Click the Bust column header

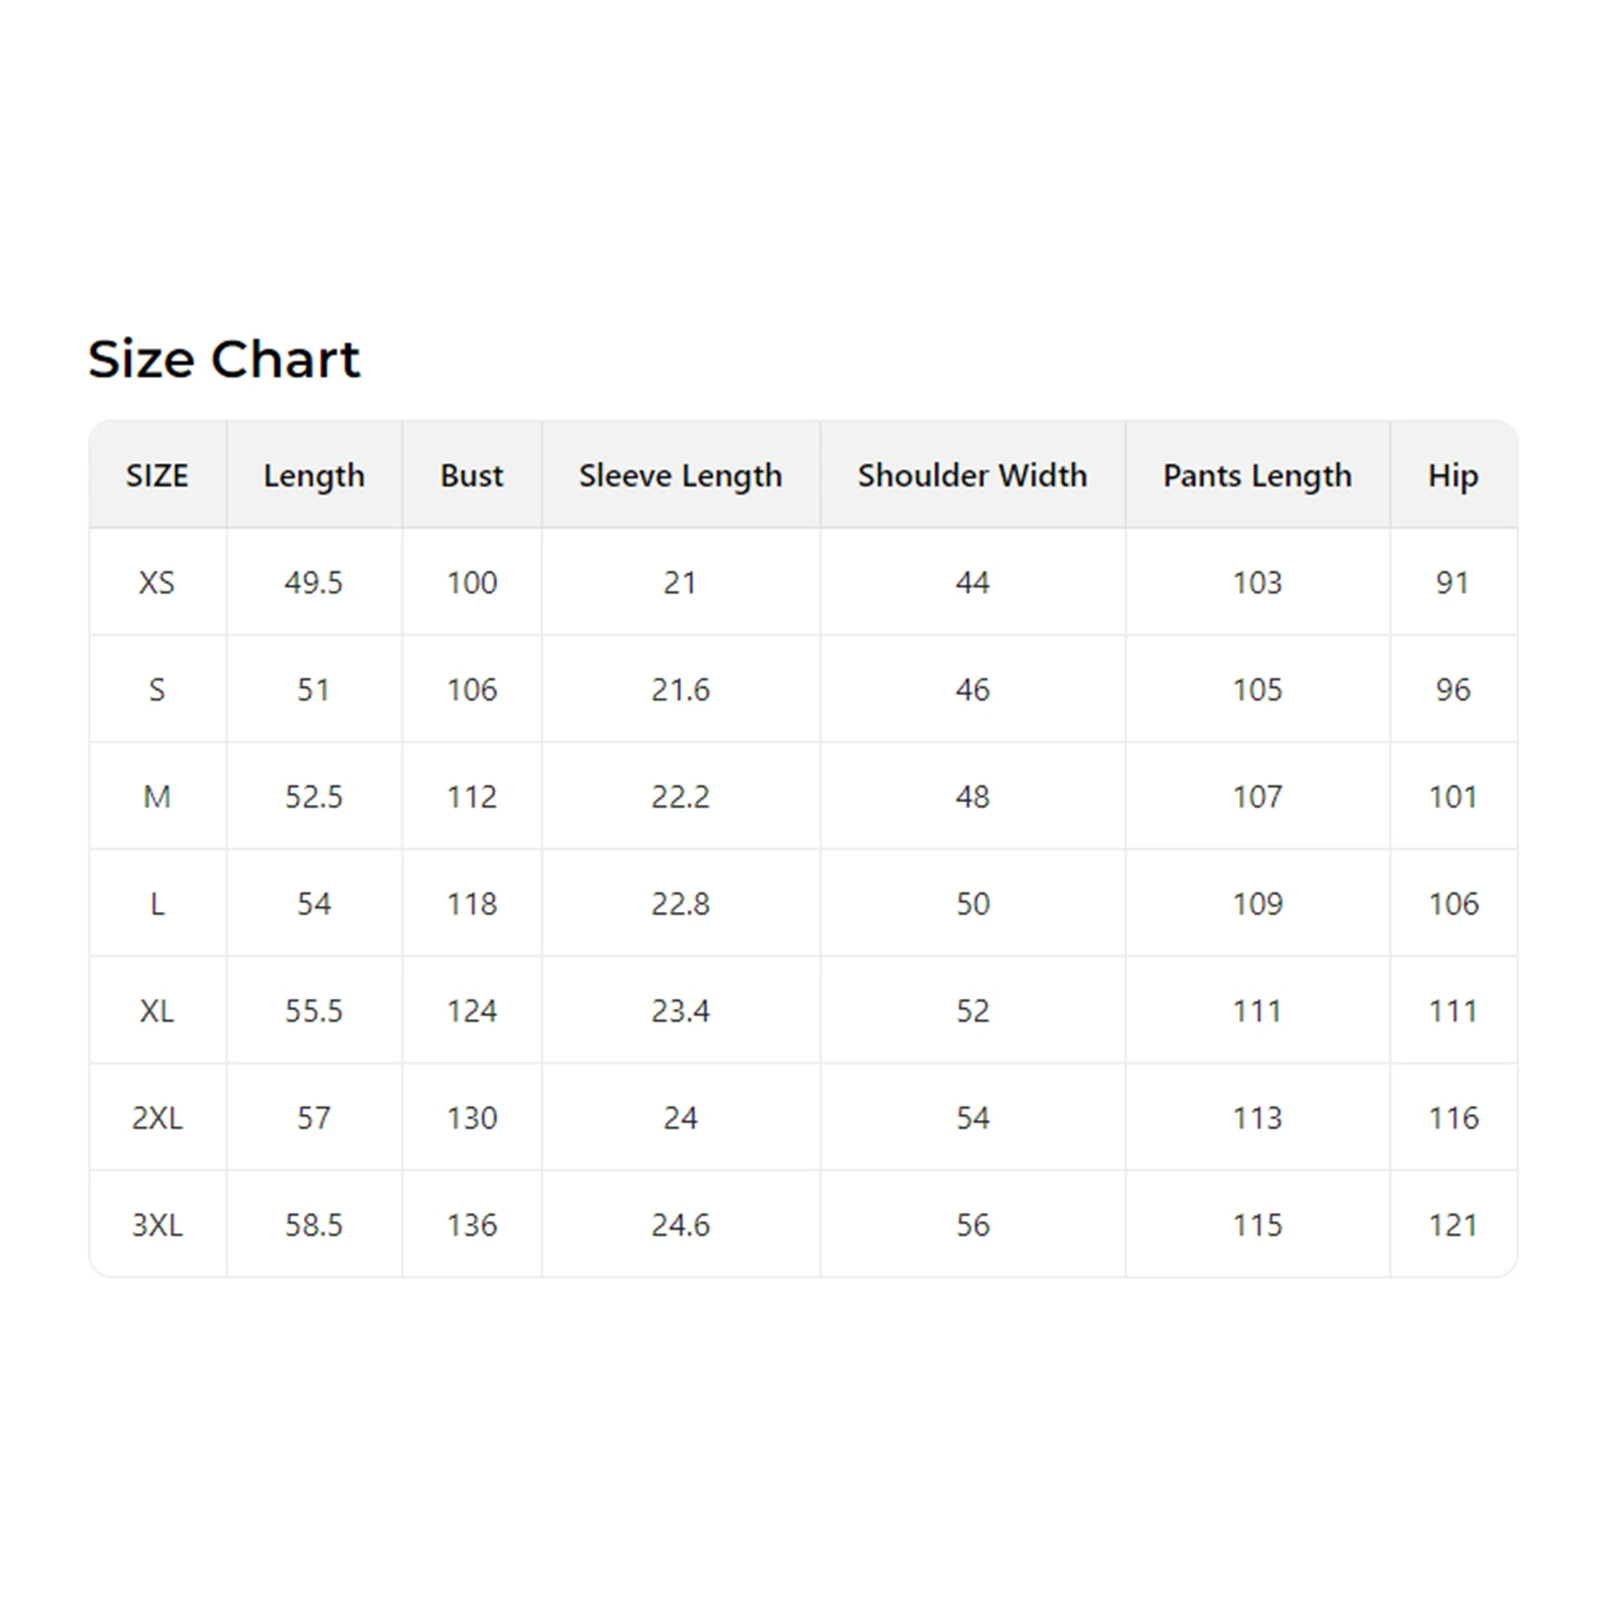472,475
